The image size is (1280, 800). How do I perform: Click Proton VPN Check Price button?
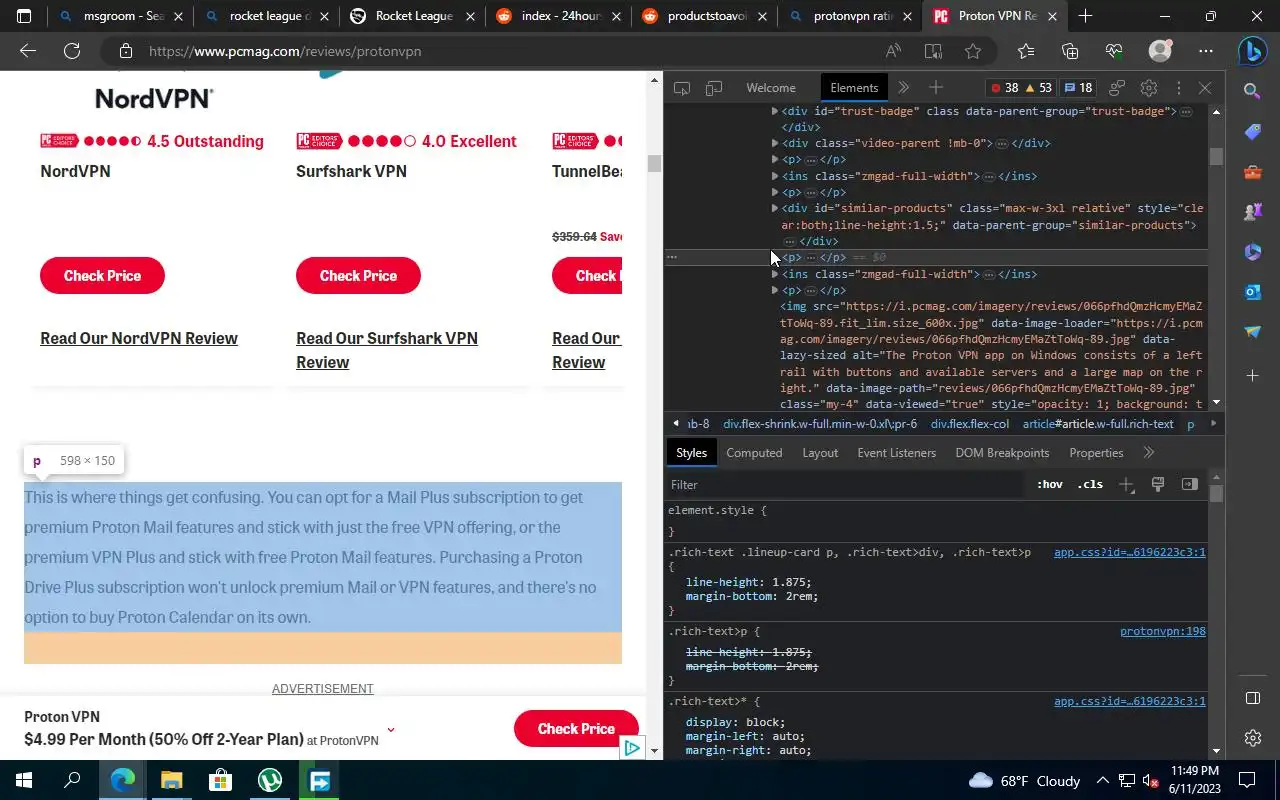tap(576, 729)
